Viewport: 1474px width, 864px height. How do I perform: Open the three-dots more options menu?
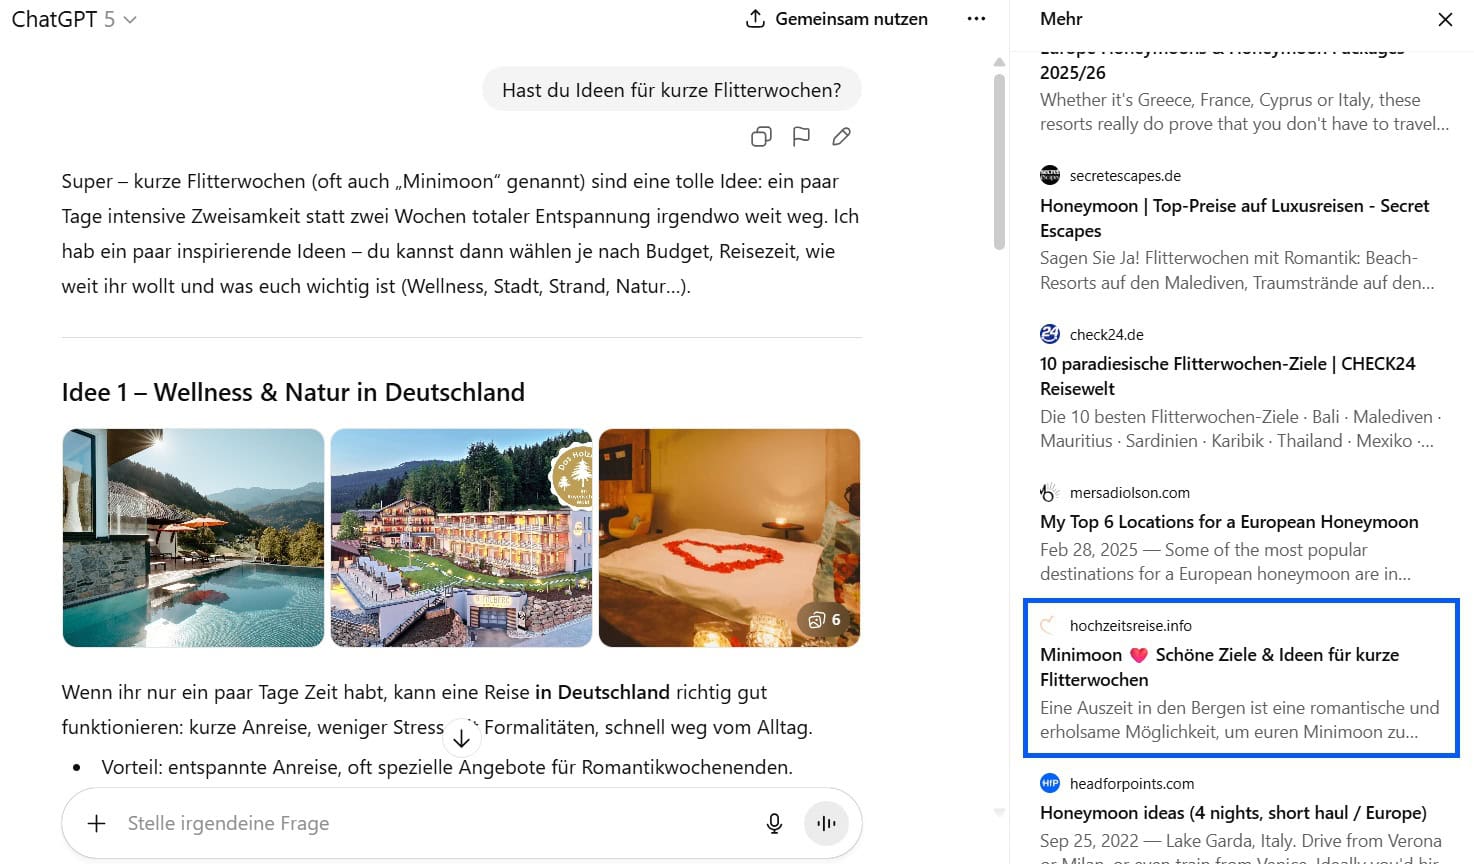coord(976,19)
